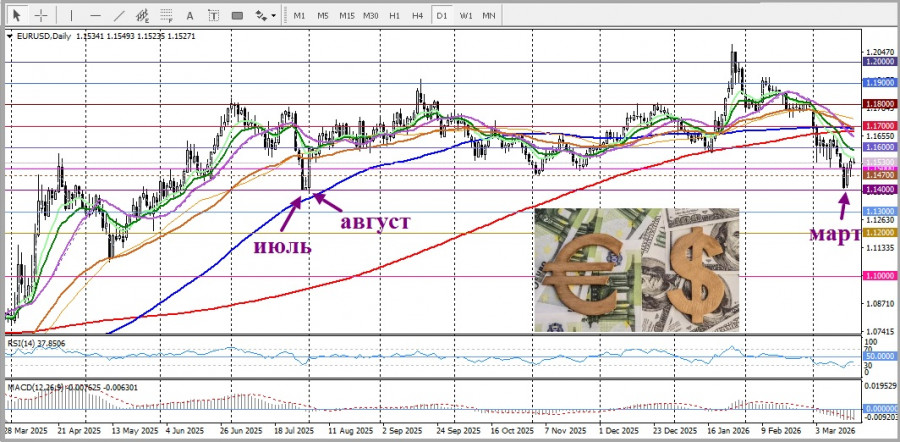Switch chart to W1 weekly timeframe
The height and width of the screenshot is (442, 900).
[465, 15]
